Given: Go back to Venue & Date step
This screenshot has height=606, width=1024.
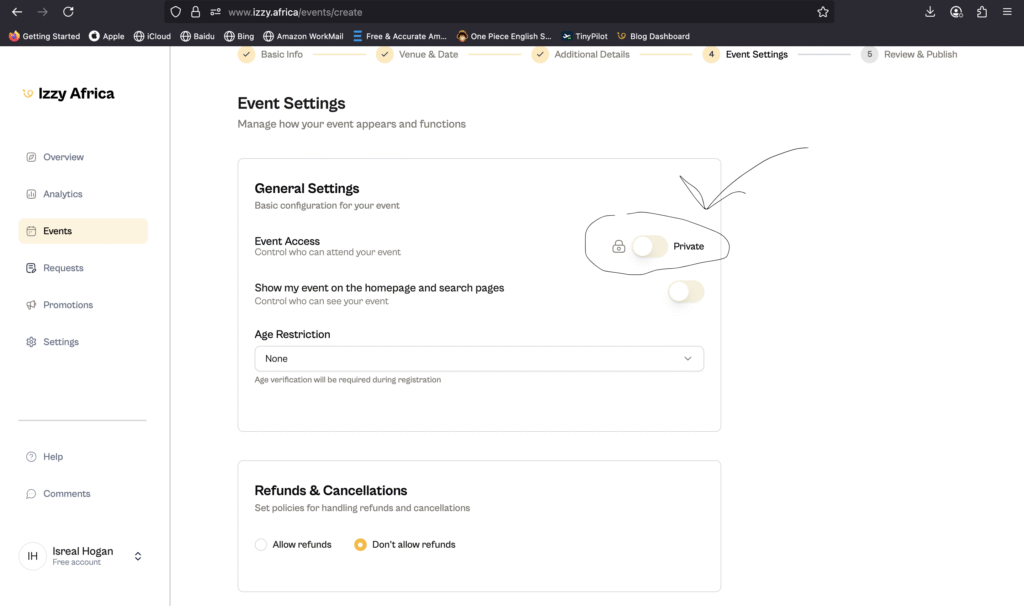Looking at the screenshot, I should click(x=418, y=54).
